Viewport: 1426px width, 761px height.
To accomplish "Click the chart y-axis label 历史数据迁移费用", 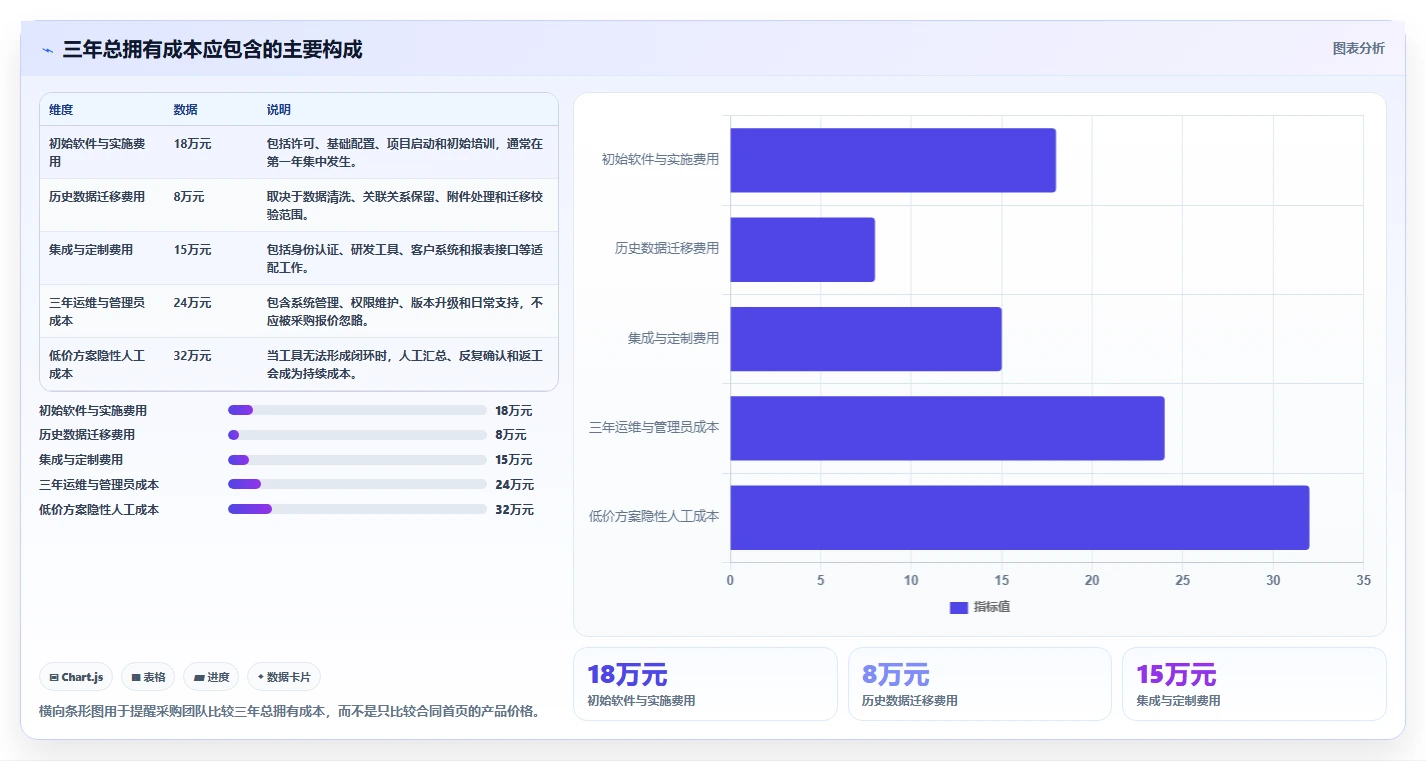I will point(667,249).
